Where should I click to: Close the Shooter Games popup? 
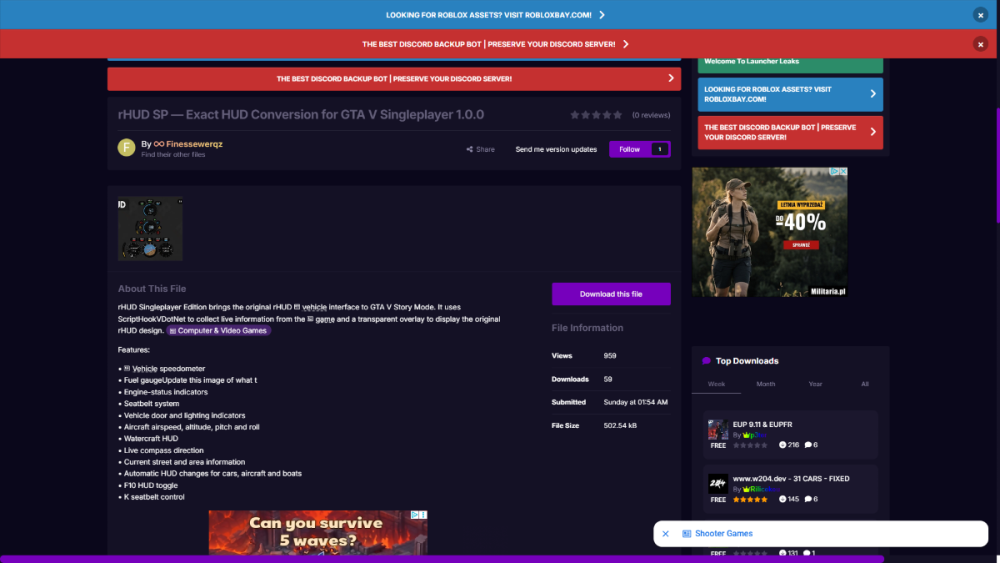pos(665,534)
